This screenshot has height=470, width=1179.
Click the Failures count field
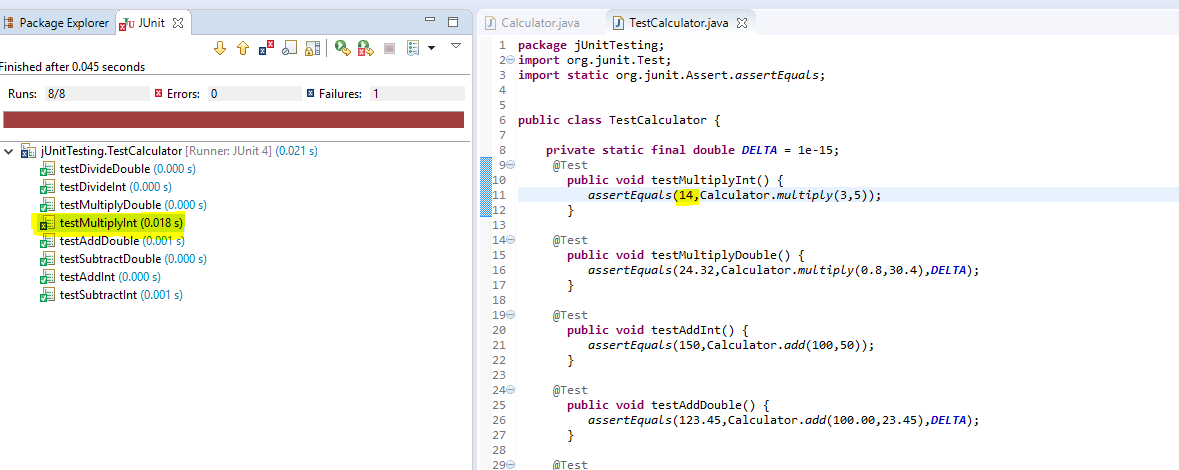pyautogui.click(x=417, y=94)
